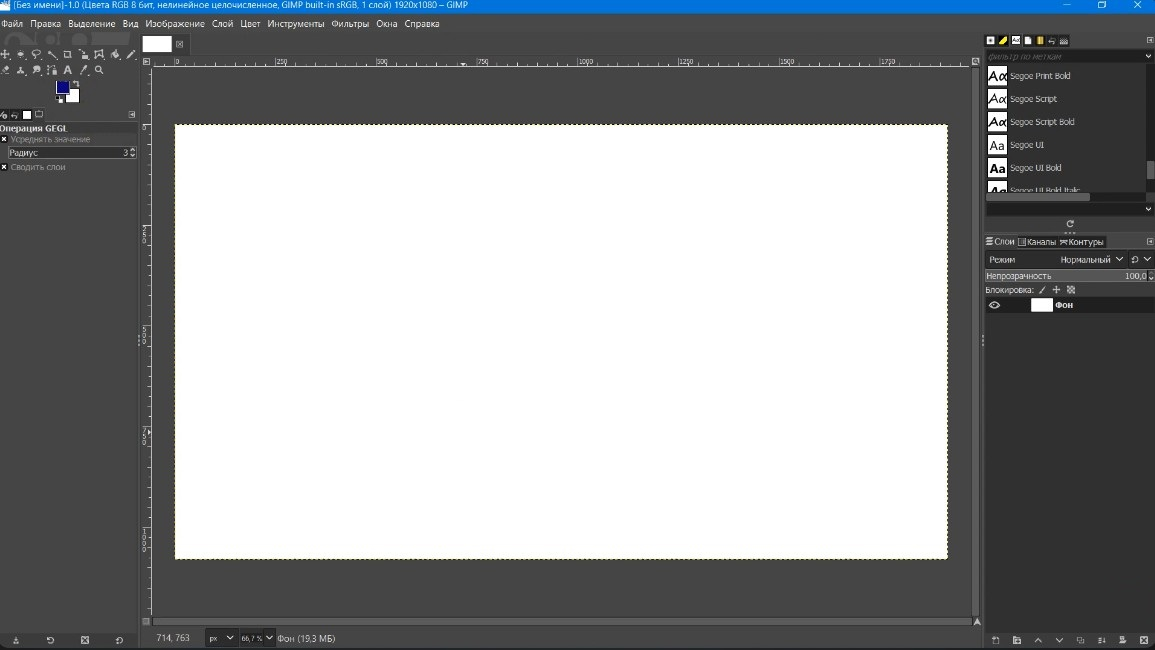Viewport: 1155px width, 650px height.
Task: Select the Warp Transform tool
Action: coord(99,55)
